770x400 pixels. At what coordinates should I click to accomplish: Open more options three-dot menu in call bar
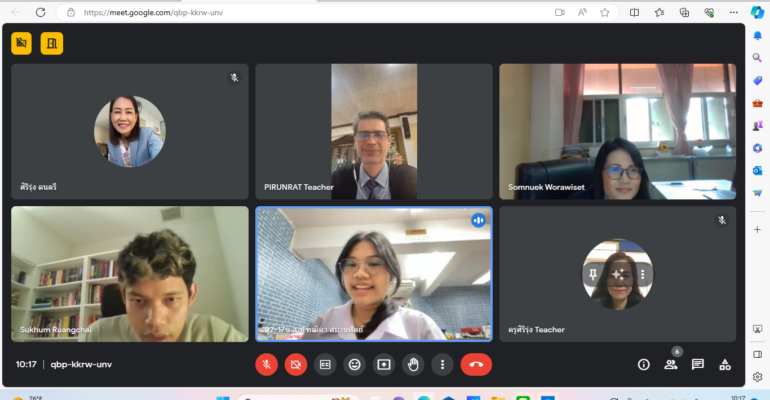coord(441,365)
